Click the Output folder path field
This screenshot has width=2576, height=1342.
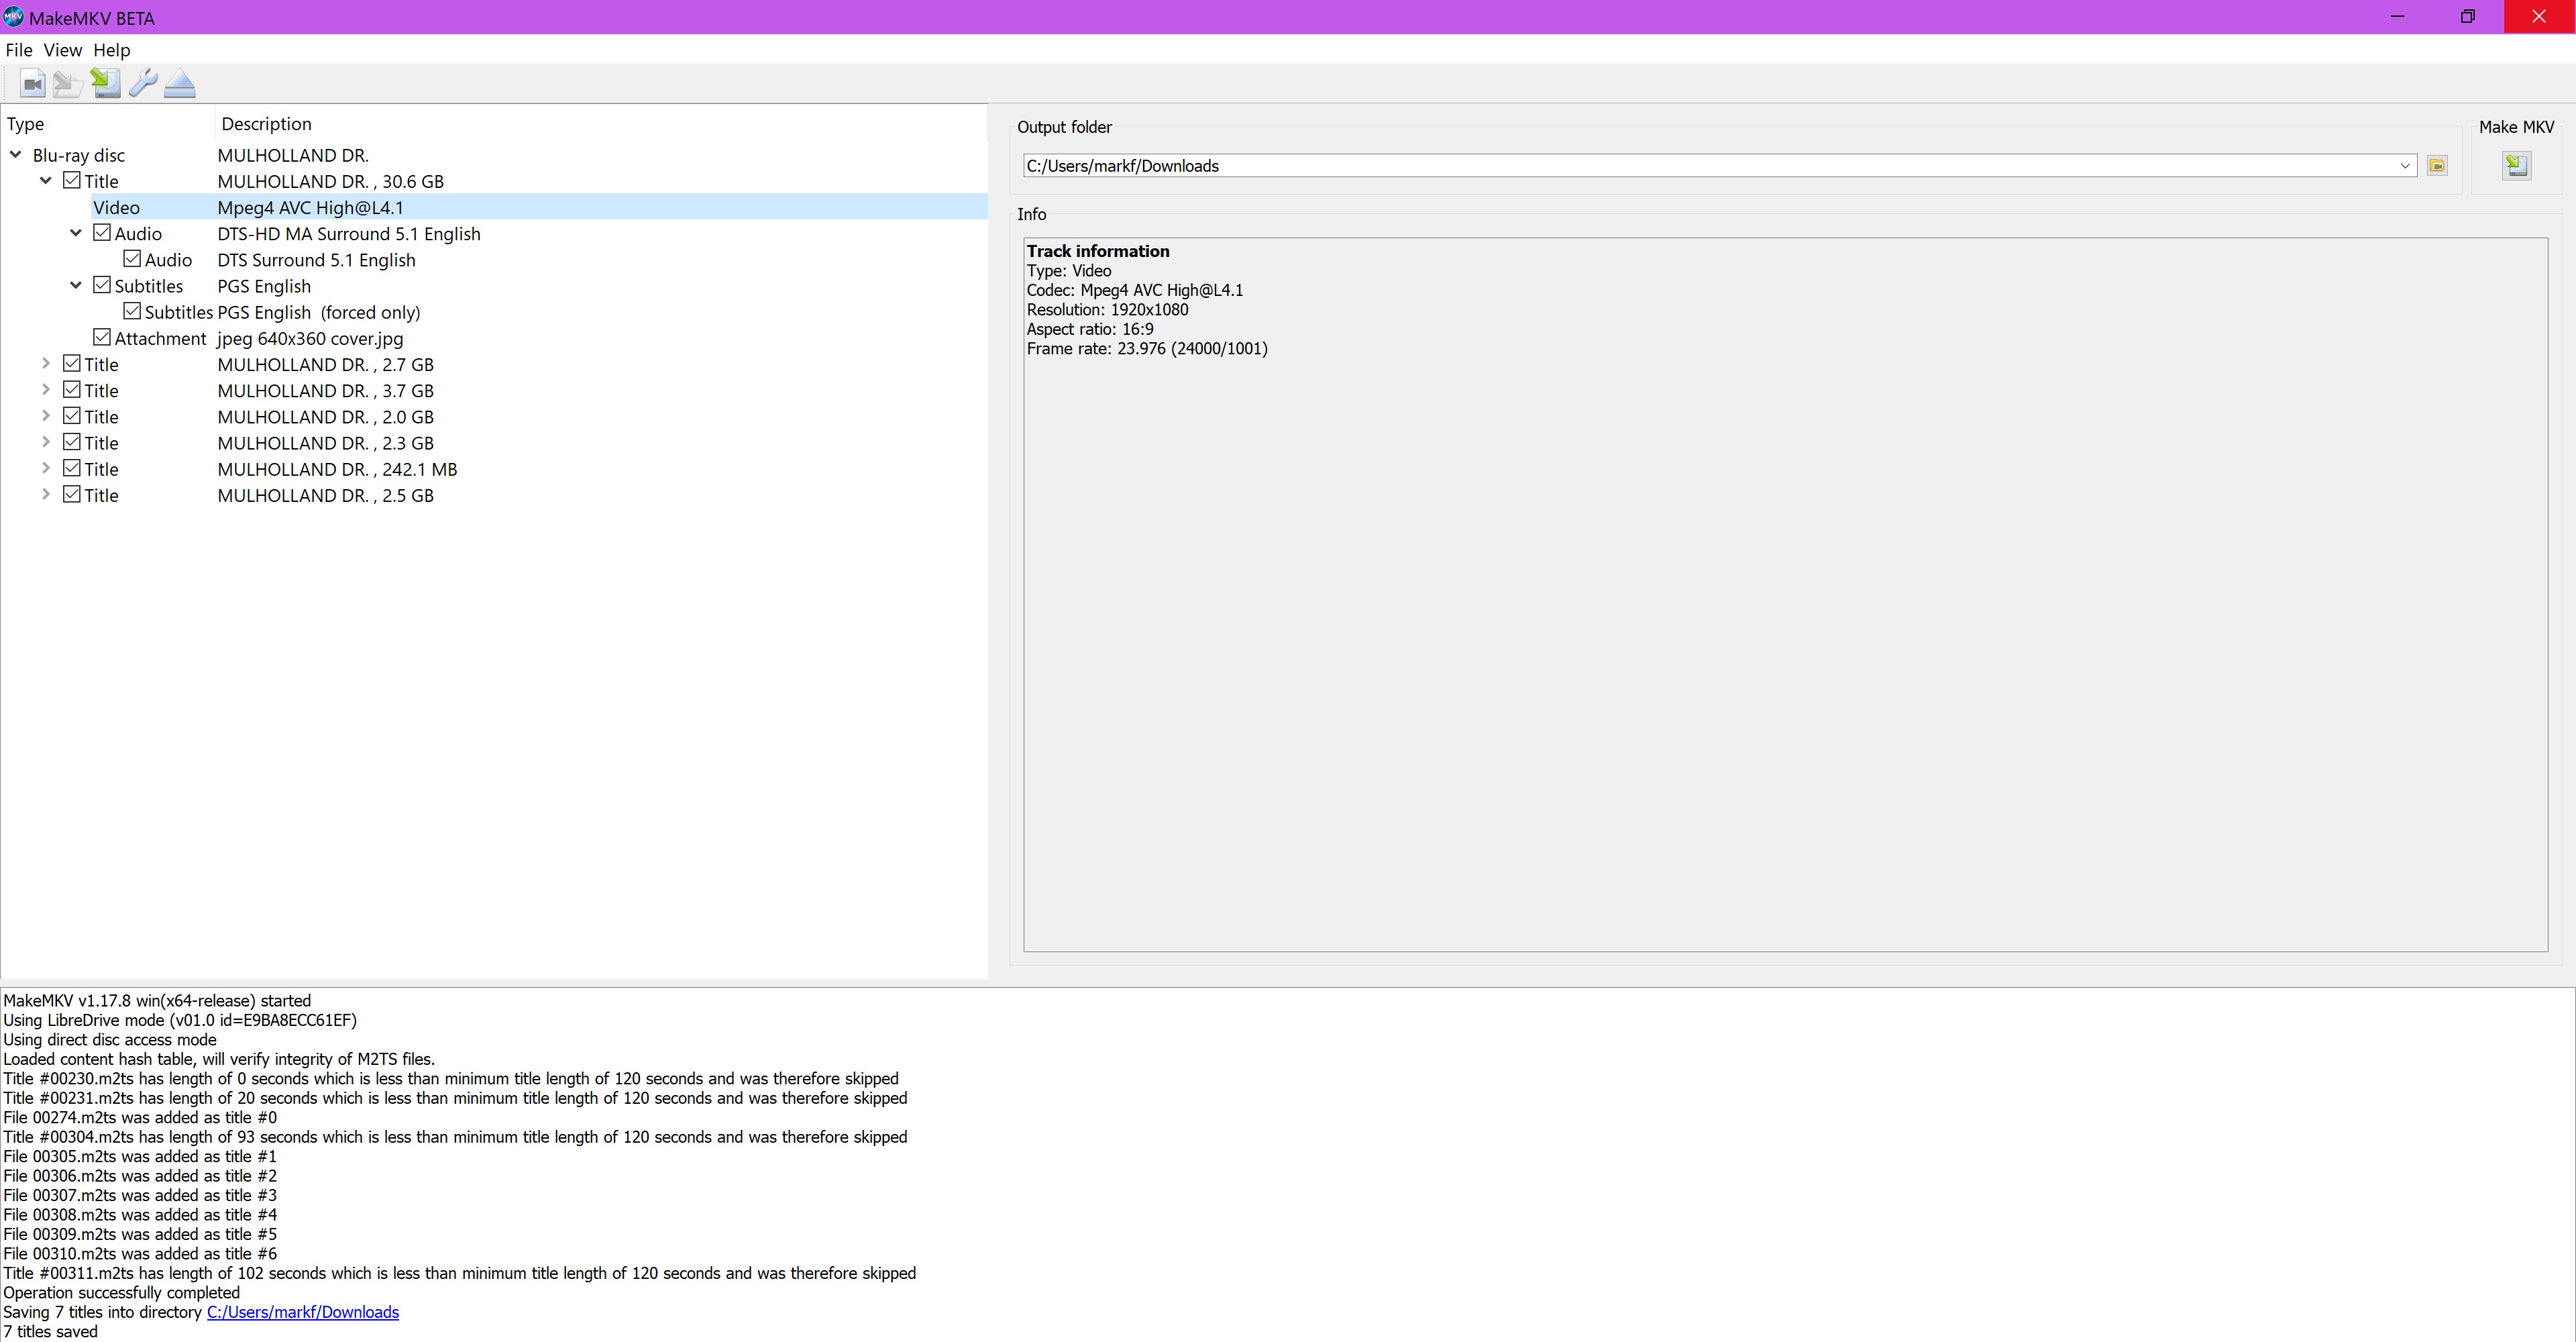(1719, 166)
